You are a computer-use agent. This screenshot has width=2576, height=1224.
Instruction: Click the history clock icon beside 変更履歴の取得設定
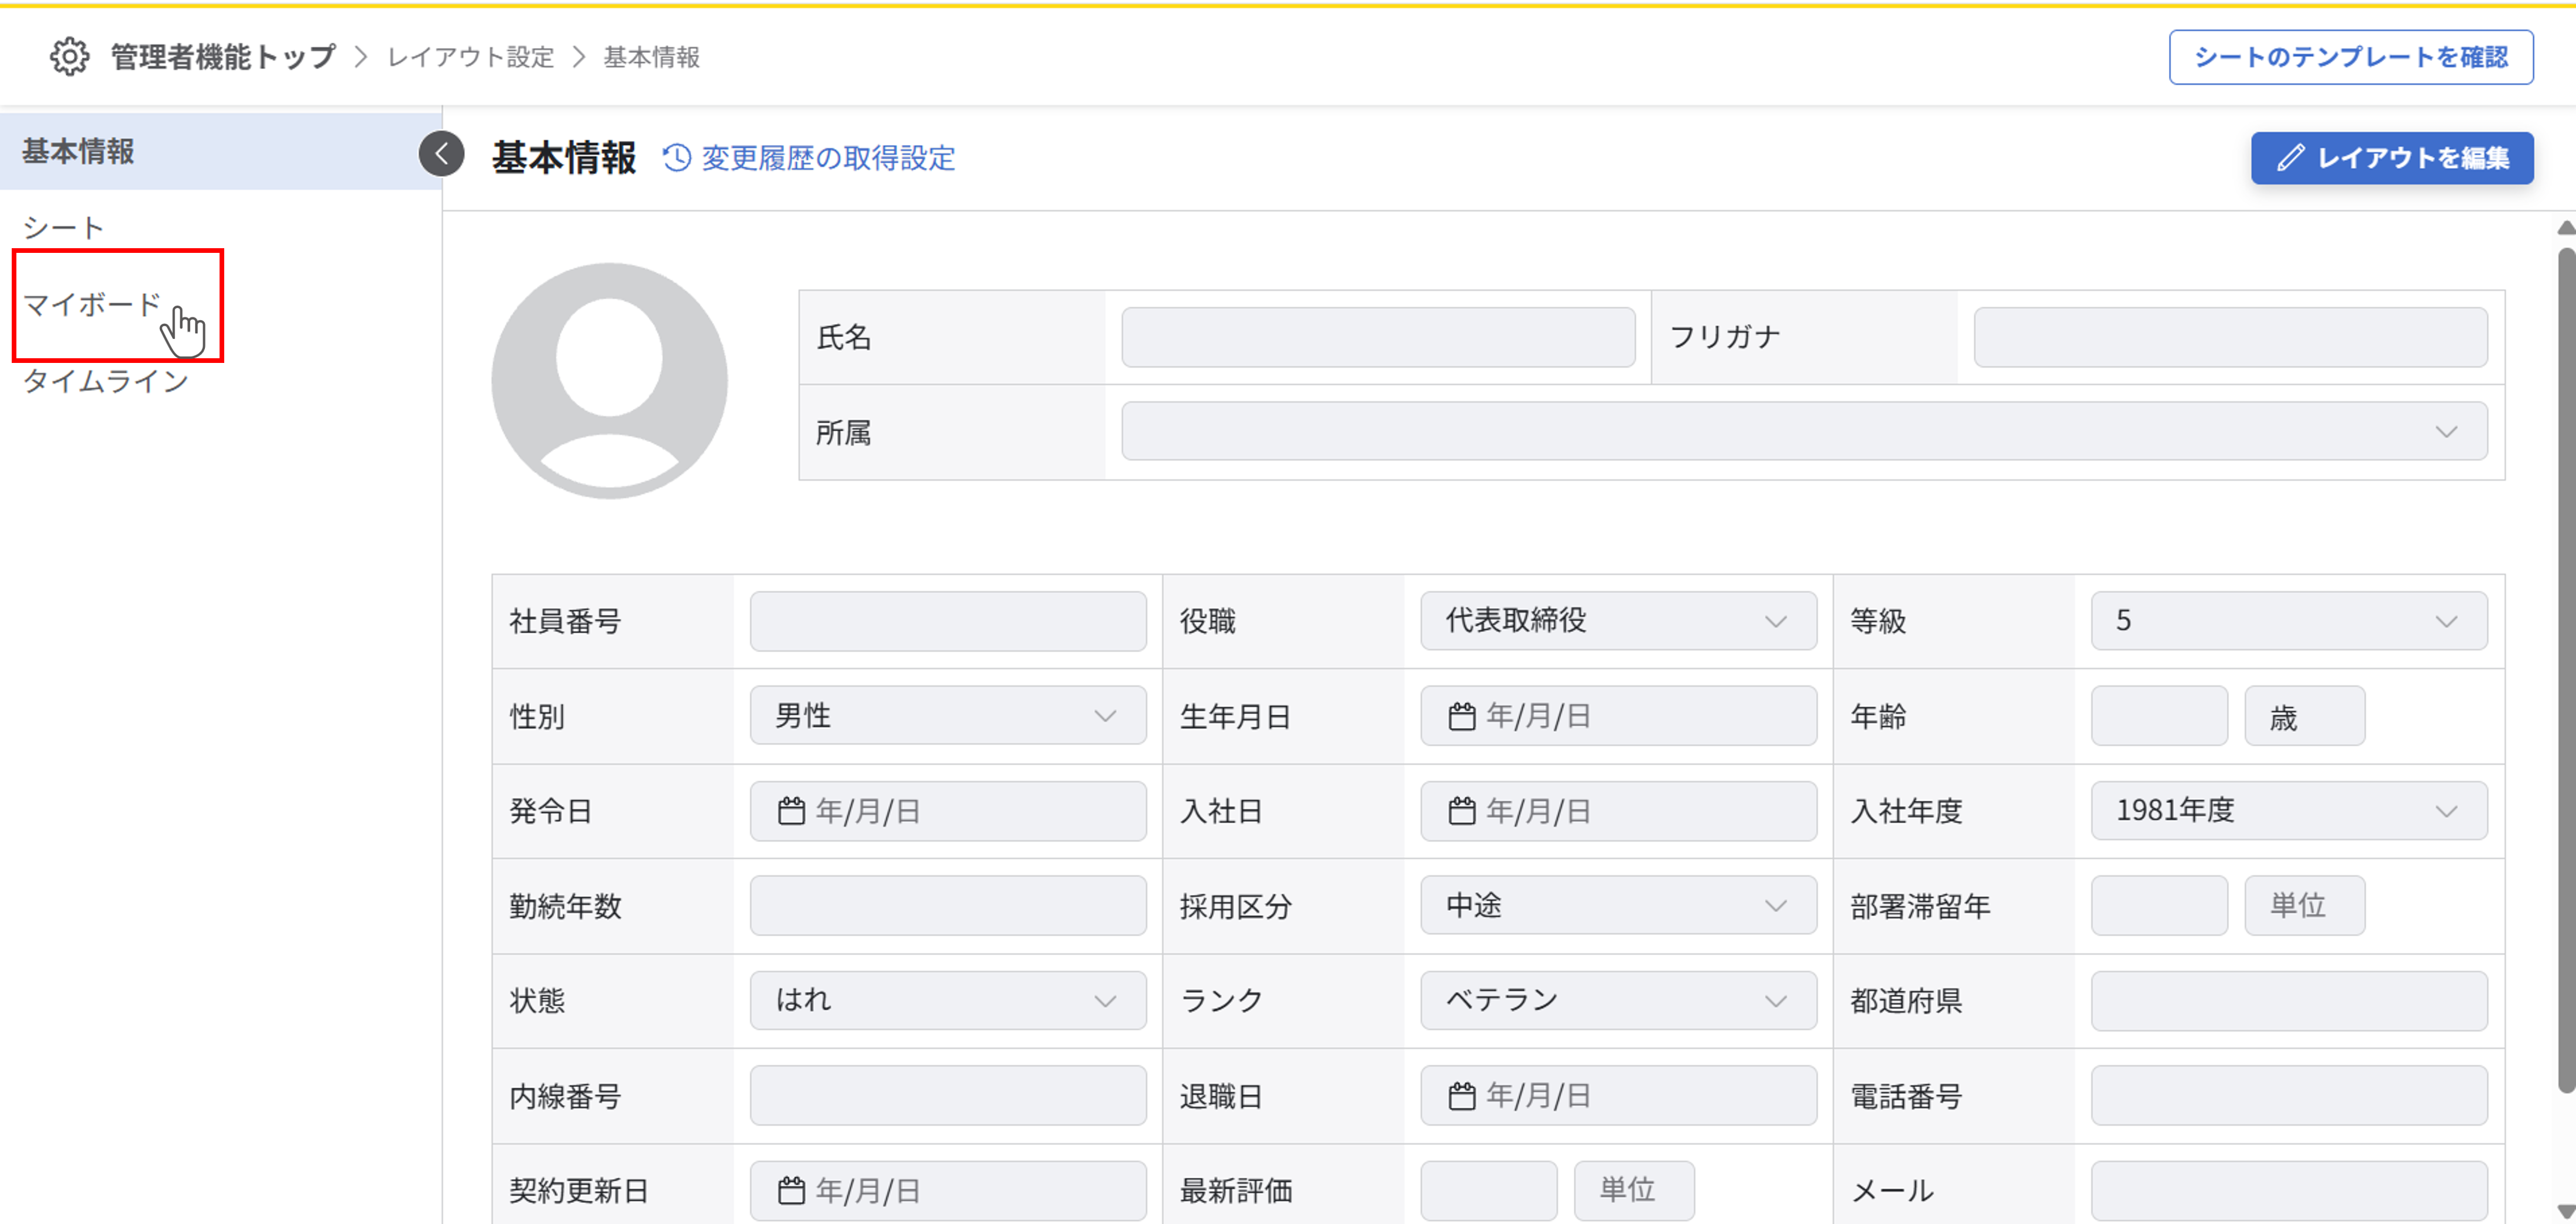(677, 158)
